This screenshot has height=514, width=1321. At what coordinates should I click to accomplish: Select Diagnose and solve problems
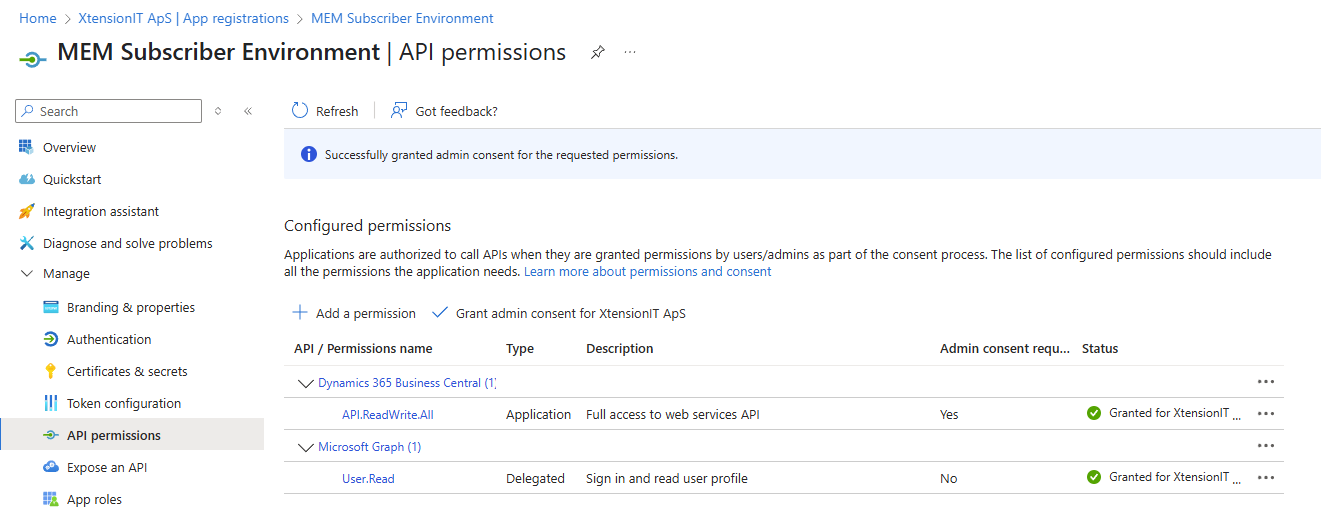tap(127, 243)
